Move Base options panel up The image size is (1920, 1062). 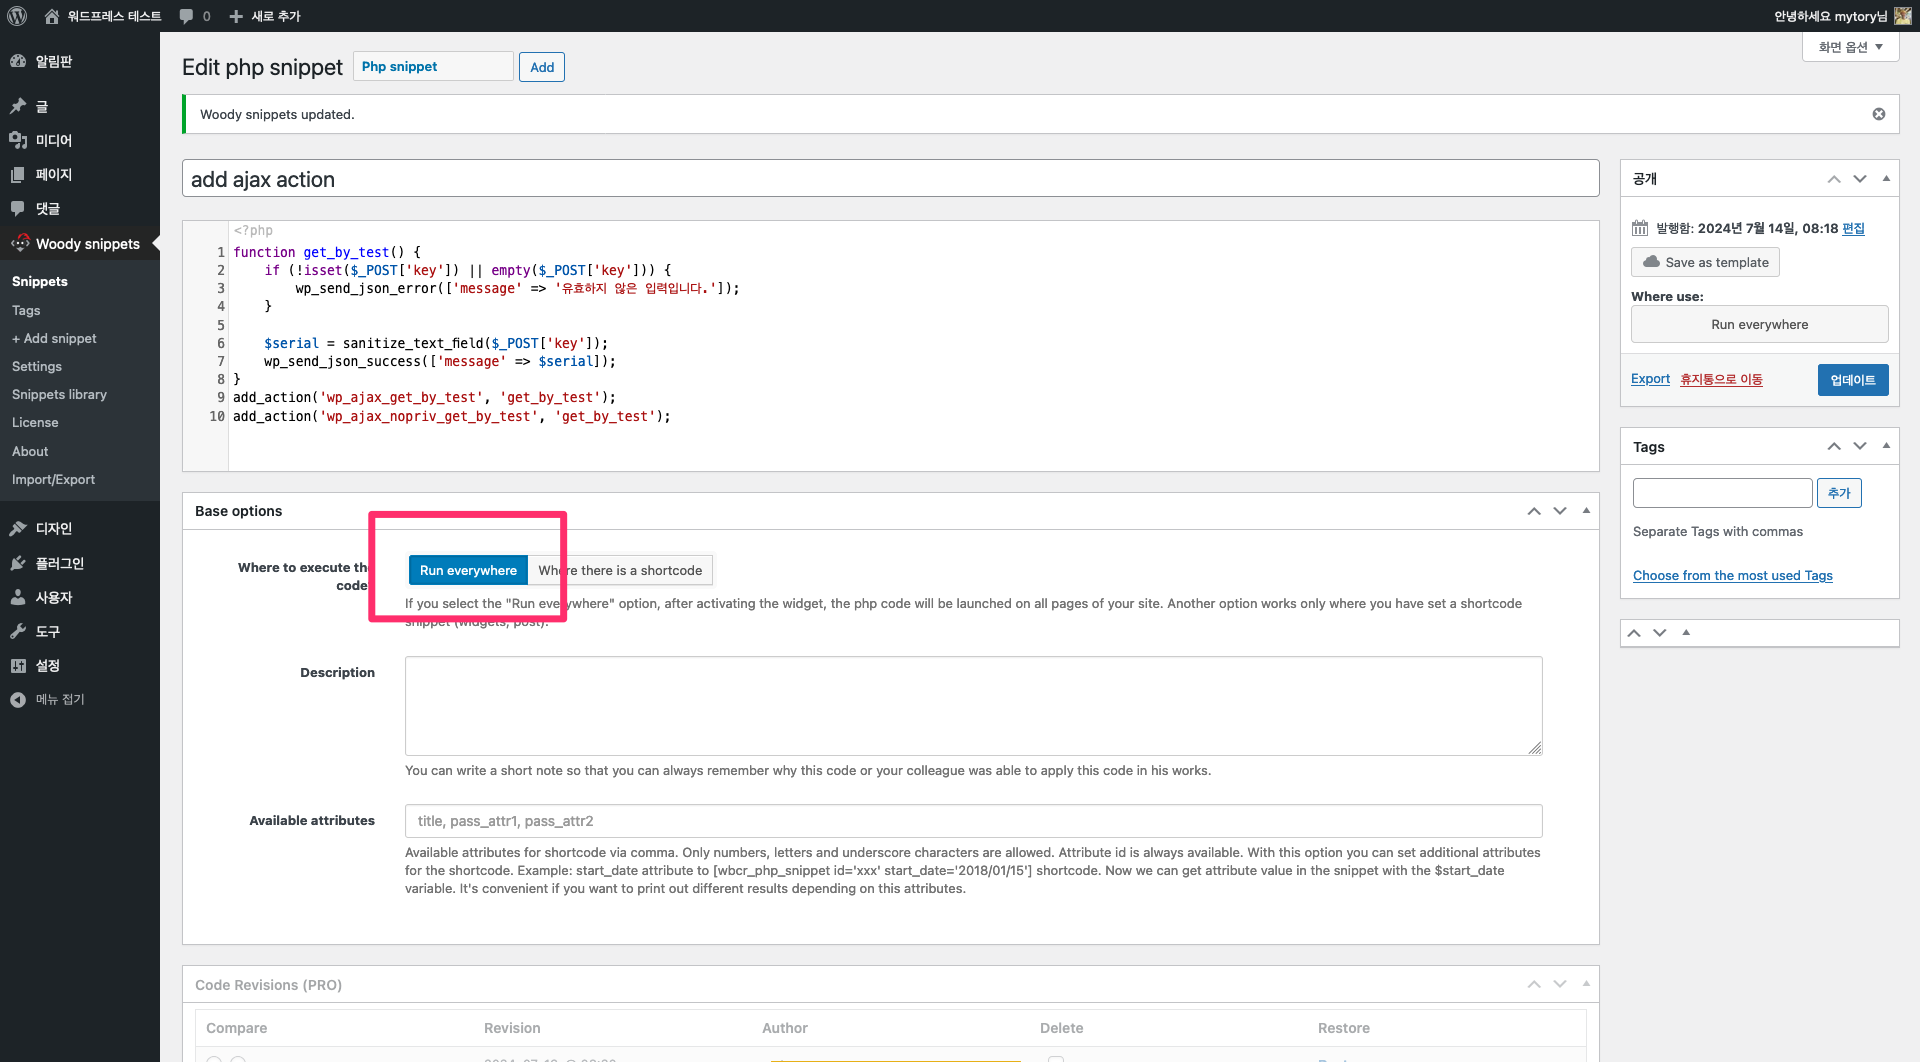[x=1534, y=511]
